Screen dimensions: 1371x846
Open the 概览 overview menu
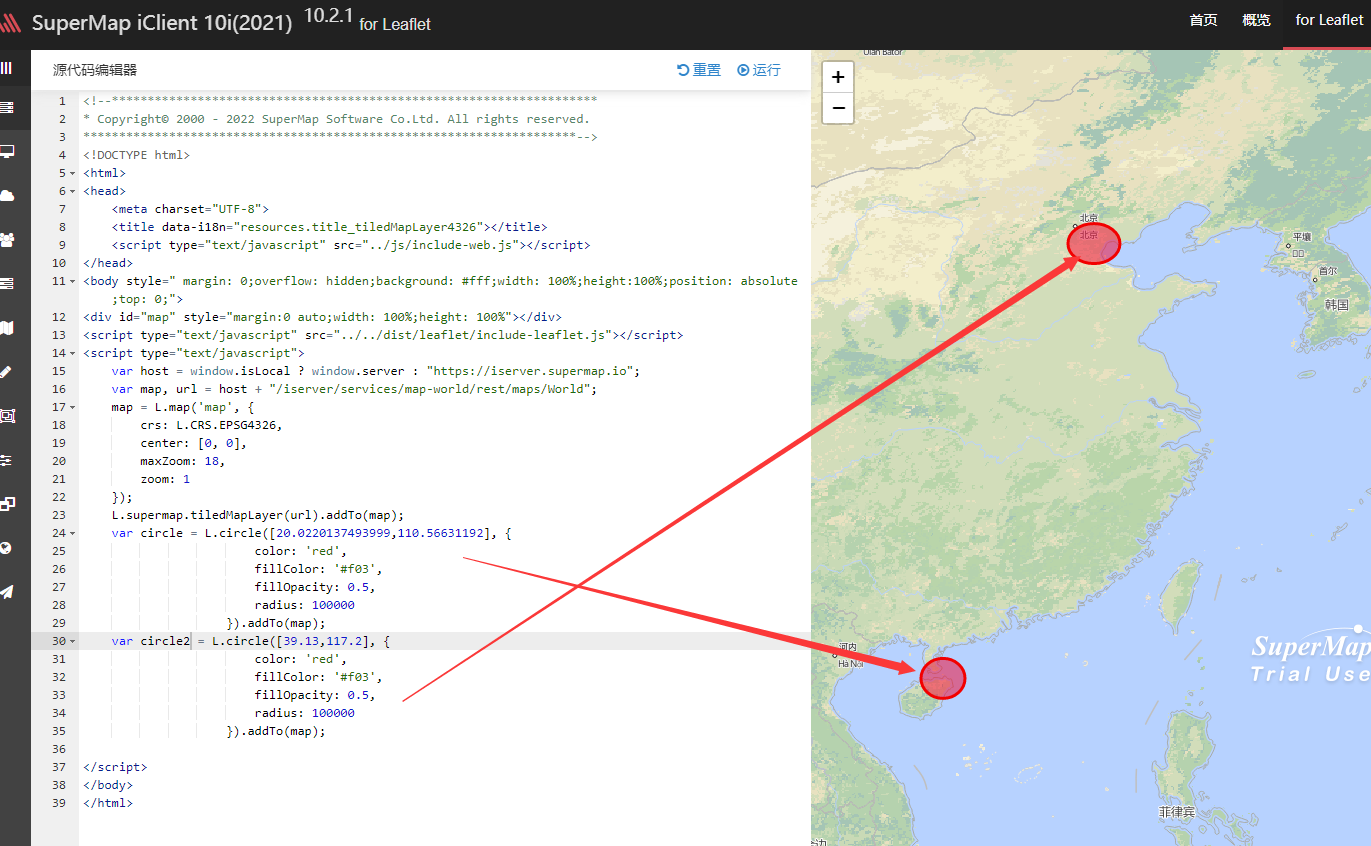(1256, 20)
